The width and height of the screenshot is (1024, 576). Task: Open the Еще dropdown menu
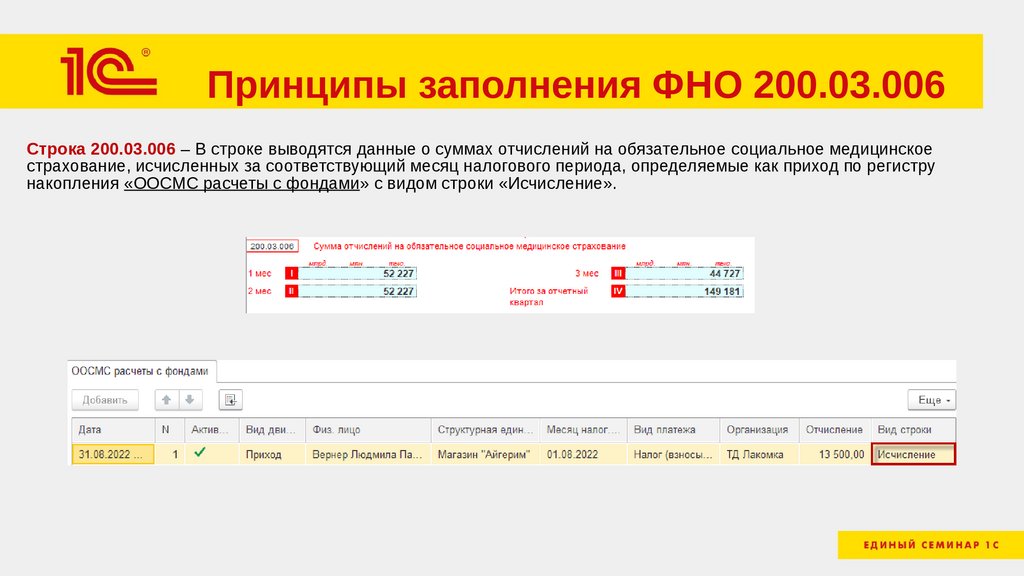pyautogui.click(x=931, y=400)
